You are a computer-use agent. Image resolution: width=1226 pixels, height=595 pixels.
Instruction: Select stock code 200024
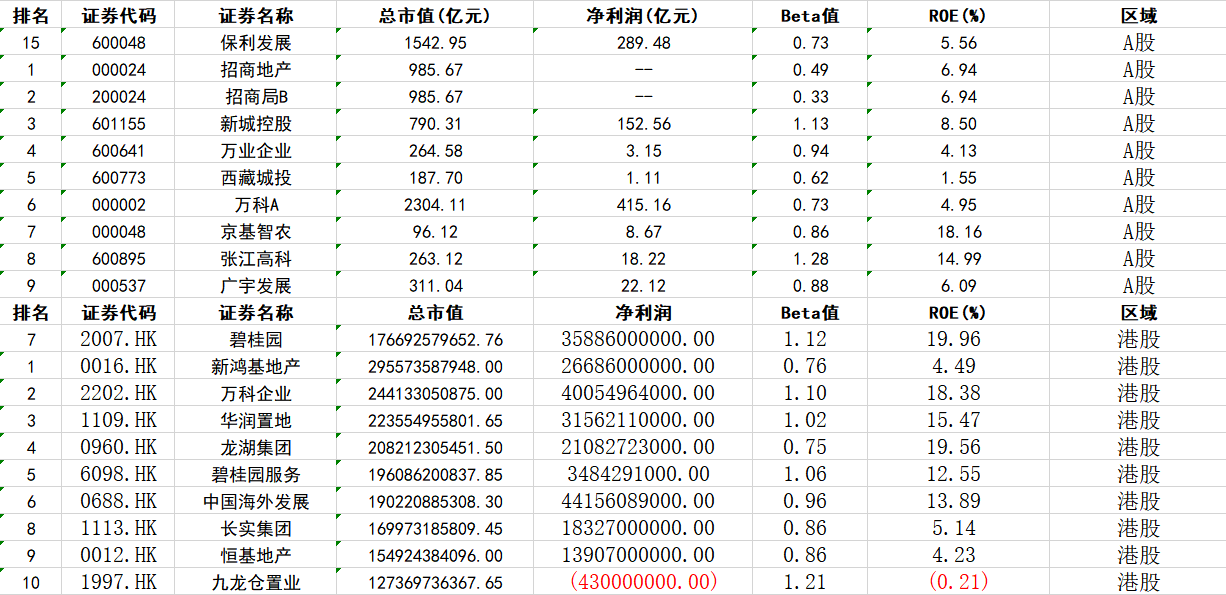[118, 97]
